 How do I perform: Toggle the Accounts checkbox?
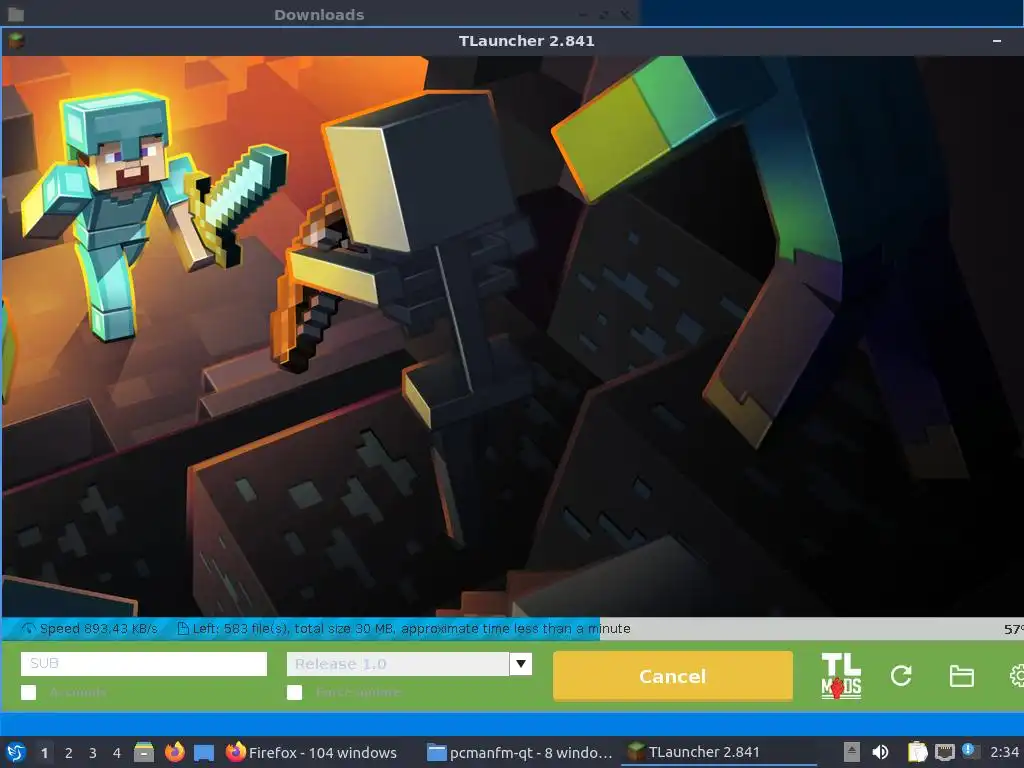[29, 692]
